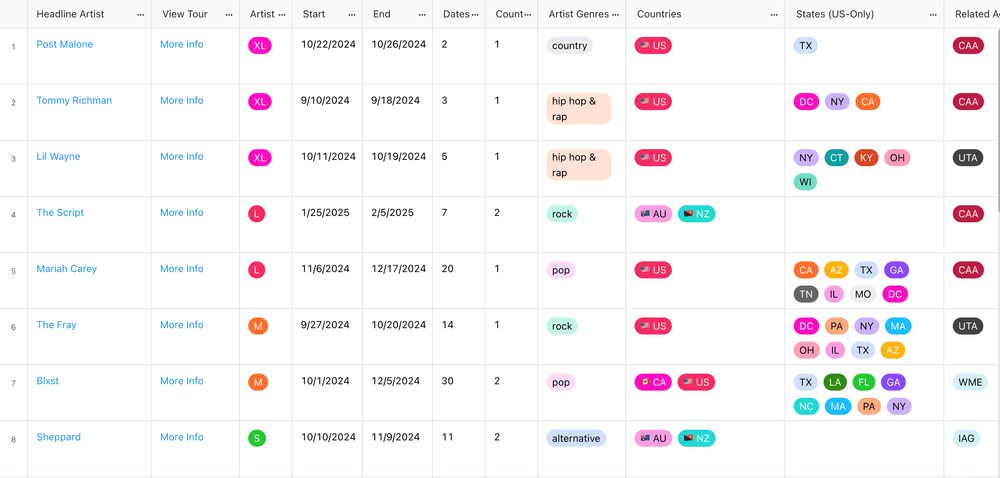The height and width of the screenshot is (478, 1000).
Task: Click the WME agency tag in Blxst row
Action: pos(970,382)
